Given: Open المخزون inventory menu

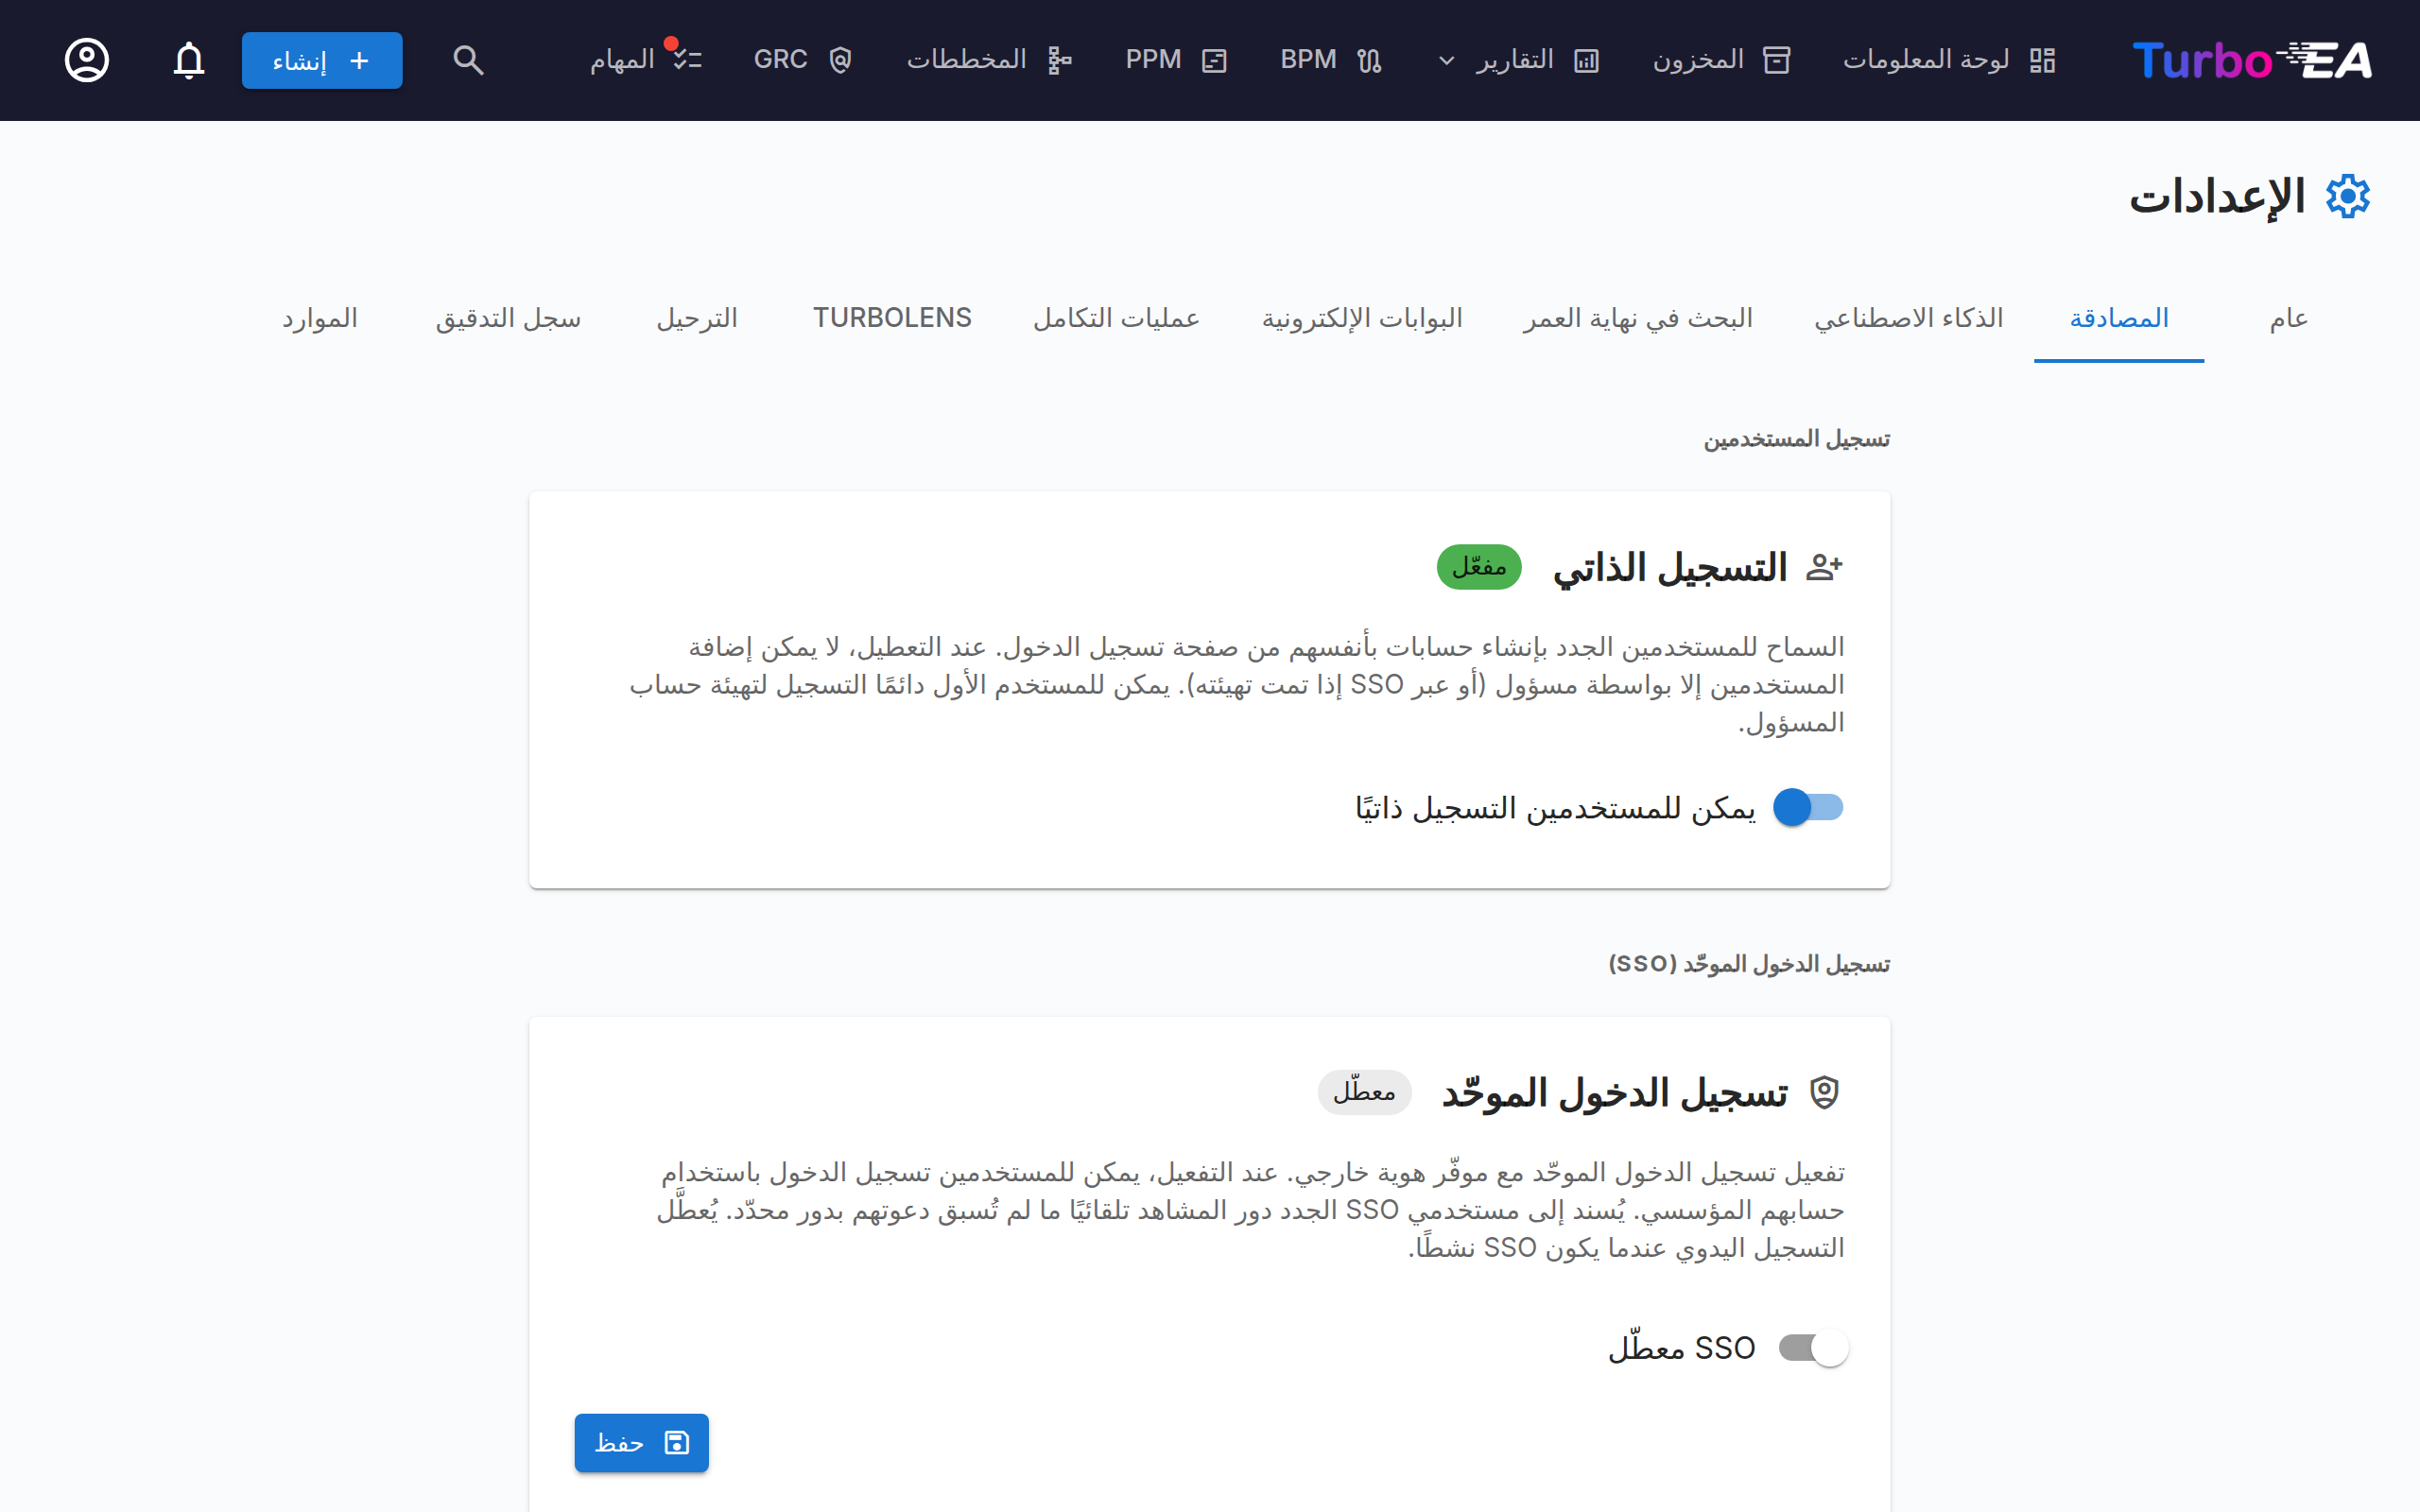Looking at the screenshot, I should click(1721, 60).
